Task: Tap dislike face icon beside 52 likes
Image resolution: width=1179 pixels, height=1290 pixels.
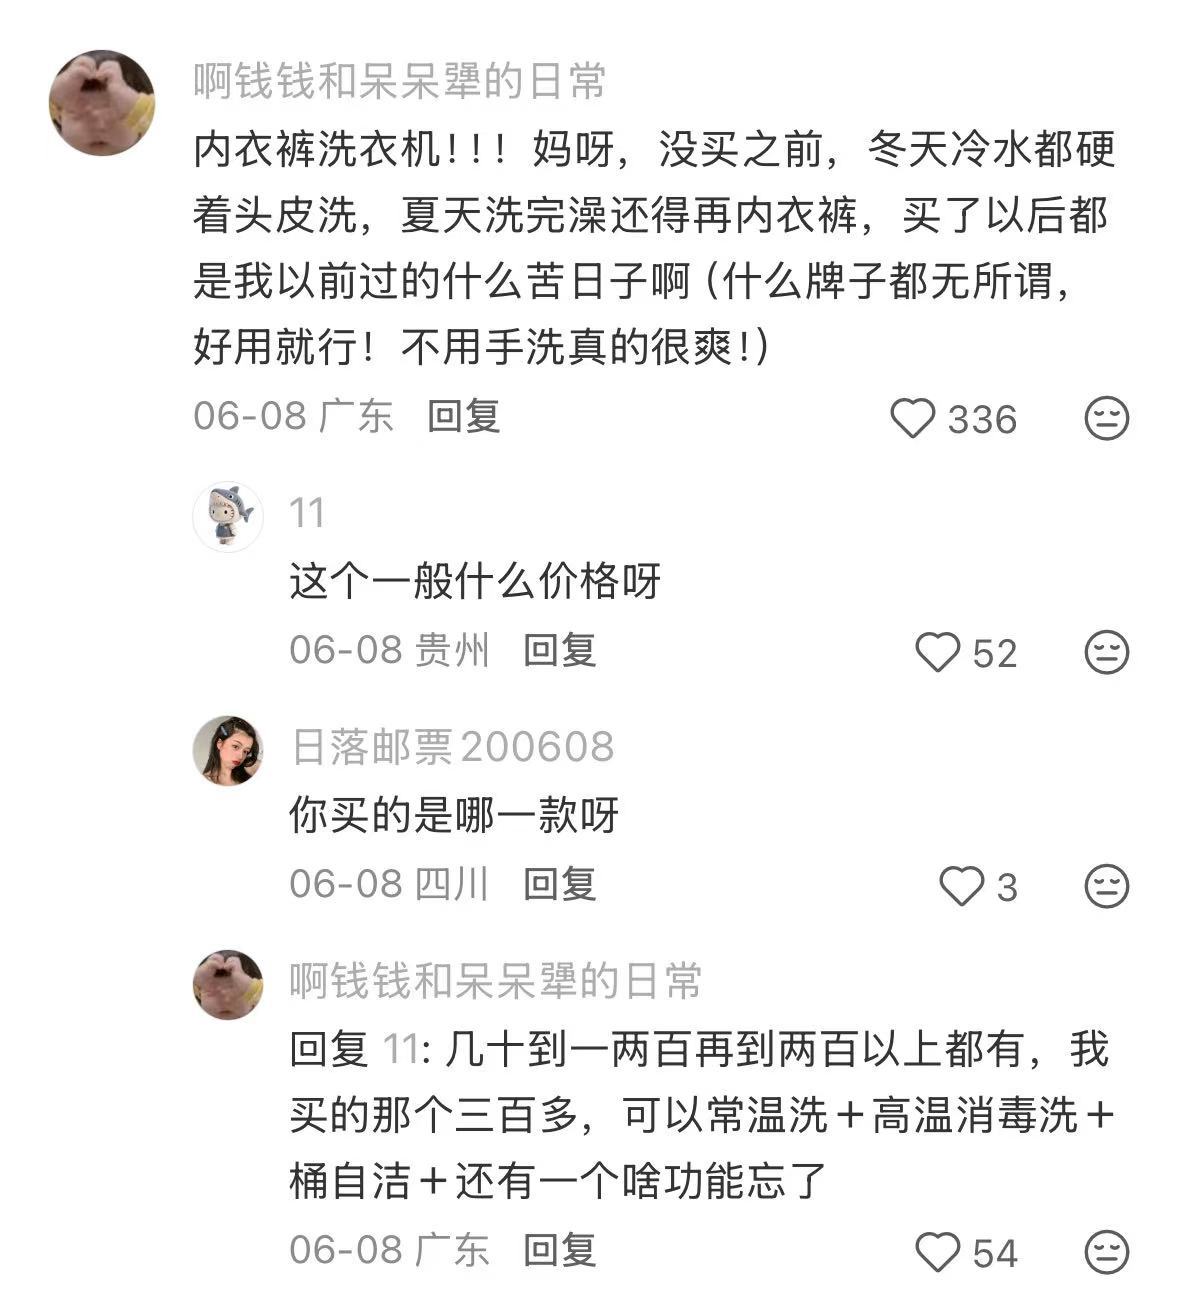Action: click(x=1107, y=652)
